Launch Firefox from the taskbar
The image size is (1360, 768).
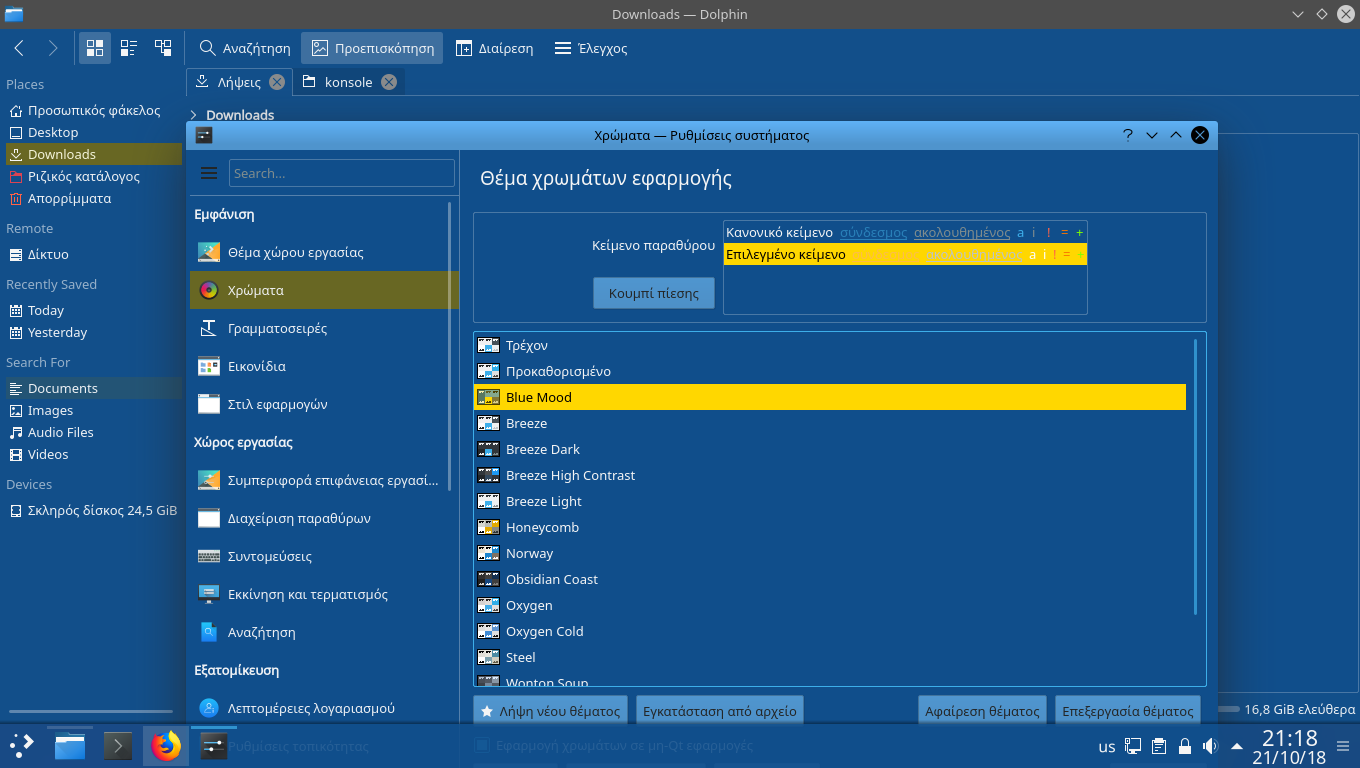165,745
